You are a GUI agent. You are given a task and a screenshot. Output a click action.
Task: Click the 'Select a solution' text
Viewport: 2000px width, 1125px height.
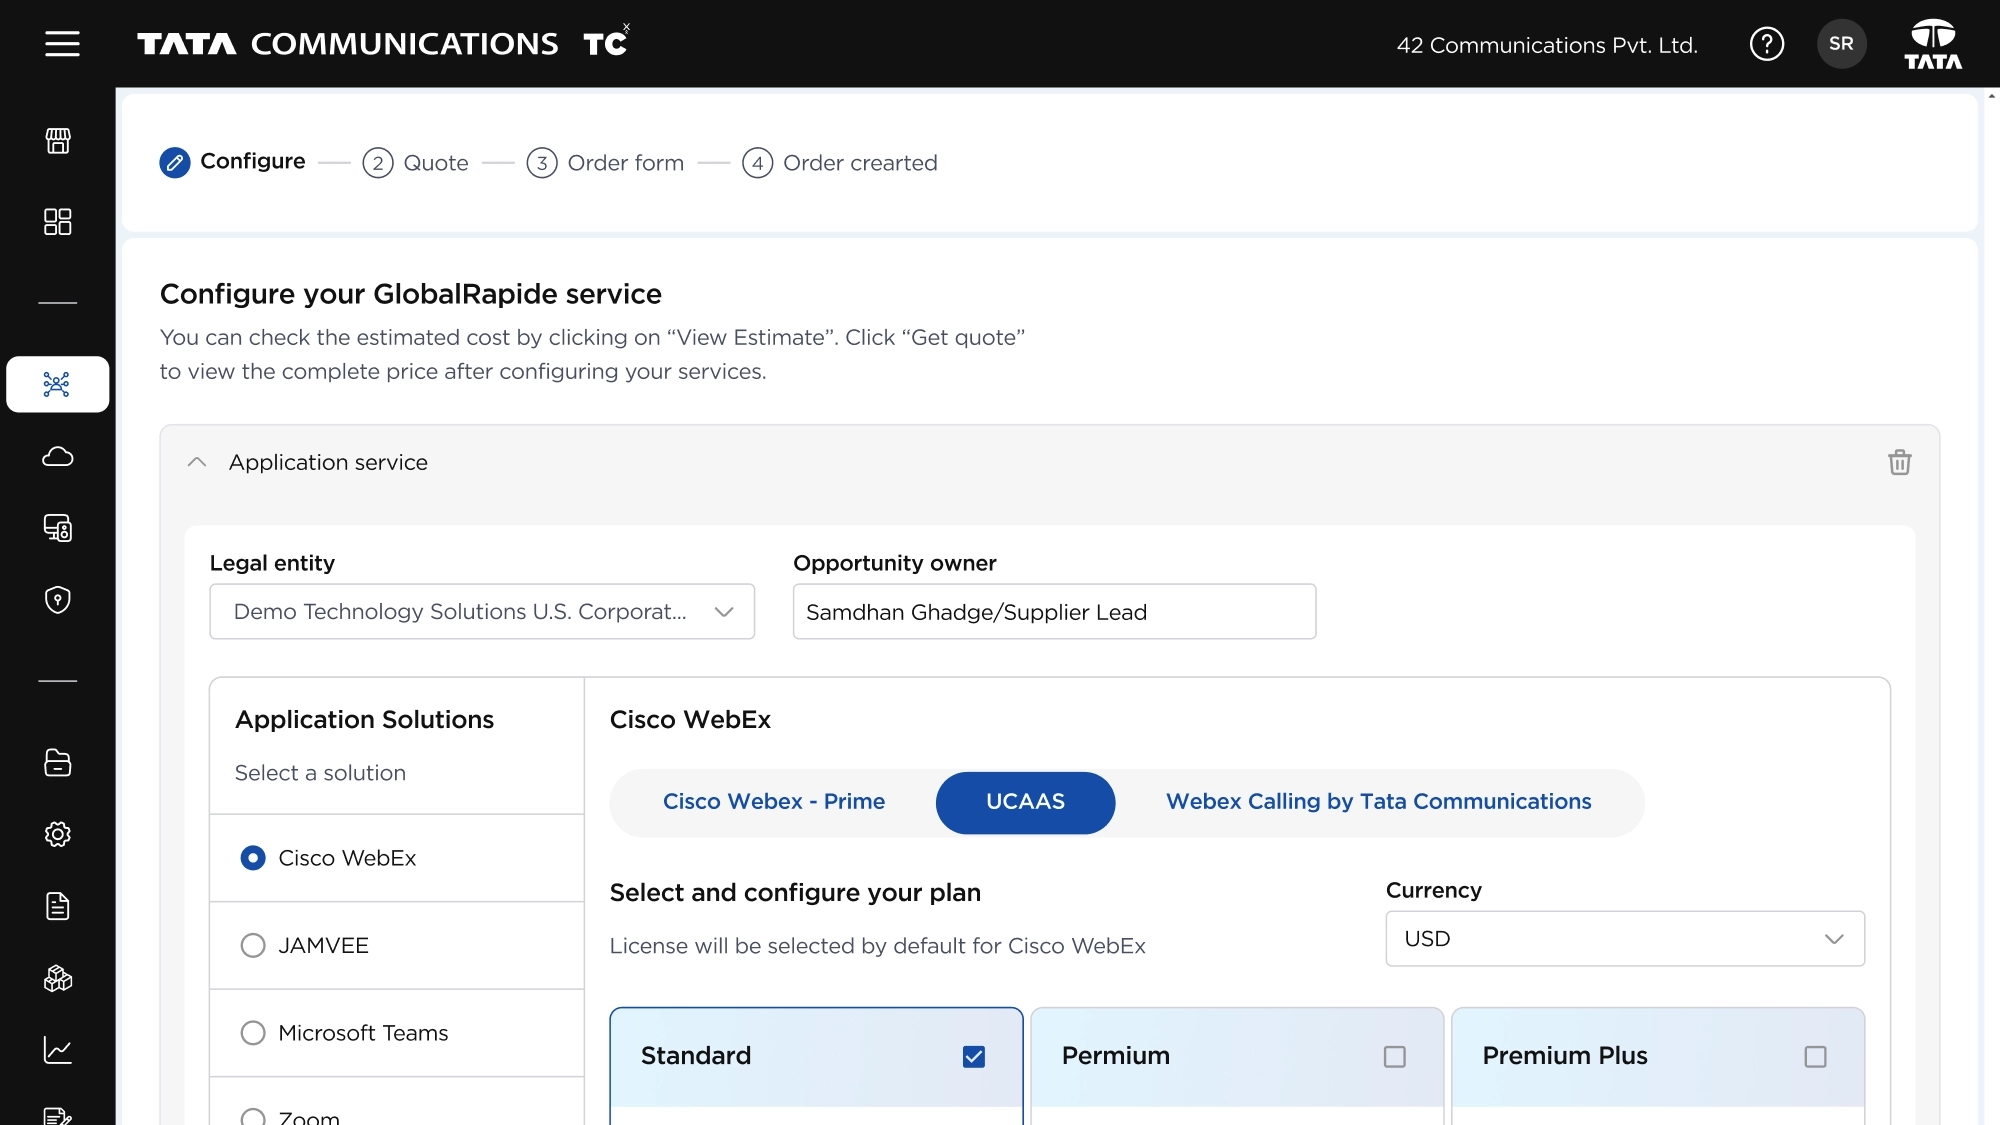320,773
